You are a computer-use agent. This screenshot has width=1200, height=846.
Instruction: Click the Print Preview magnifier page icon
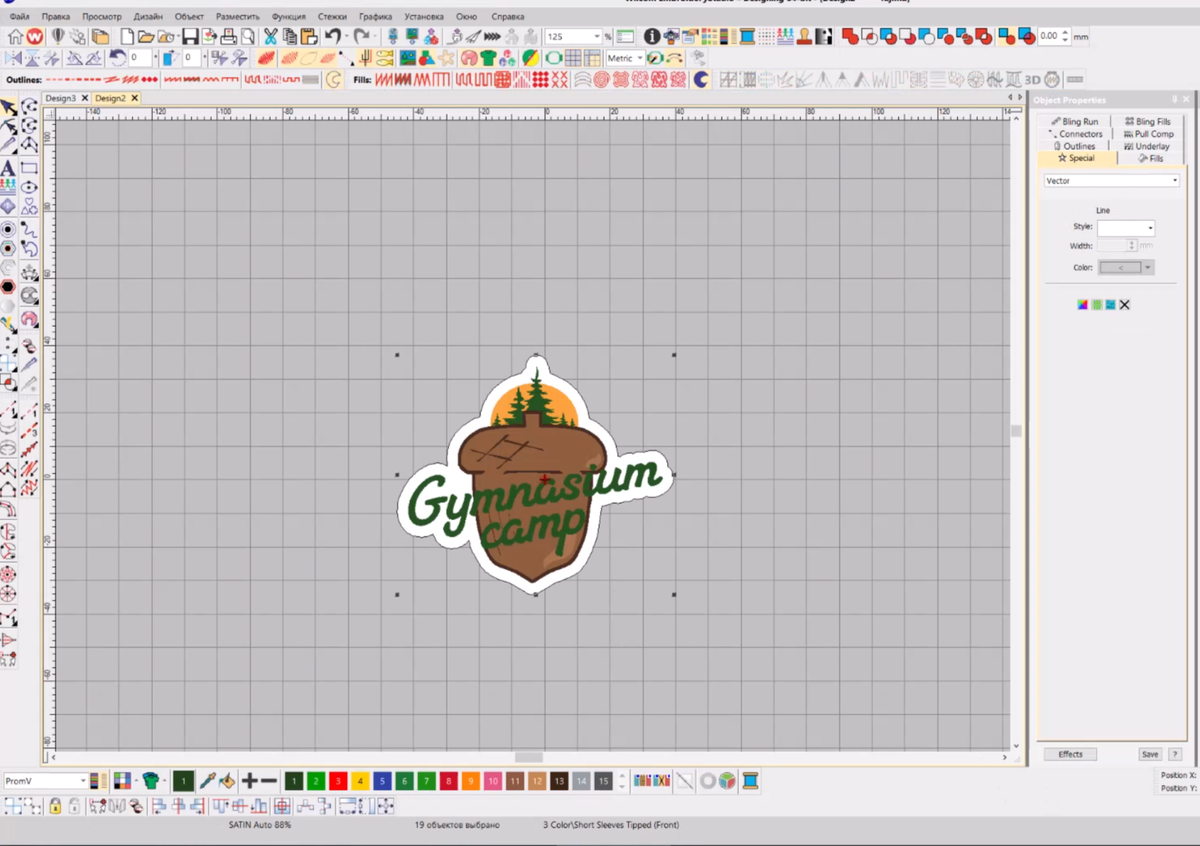[x=248, y=36]
